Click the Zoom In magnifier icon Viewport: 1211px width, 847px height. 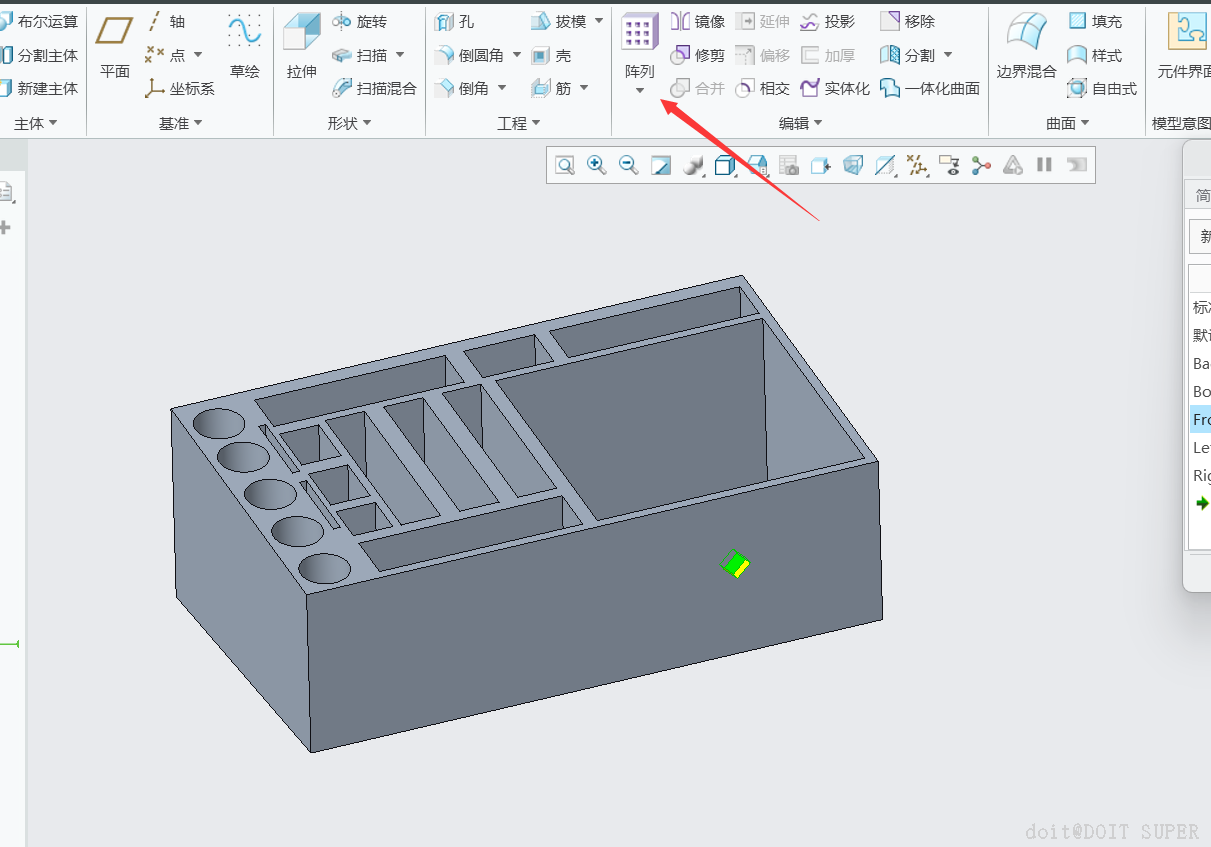pos(597,165)
